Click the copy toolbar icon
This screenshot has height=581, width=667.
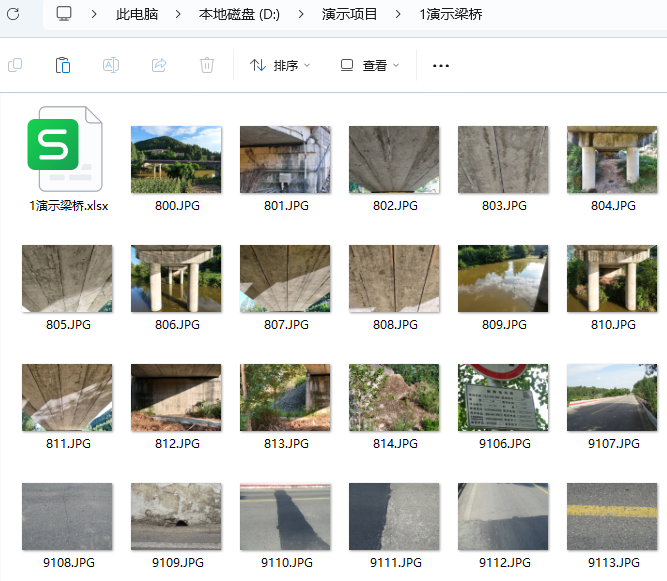click(15, 65)
